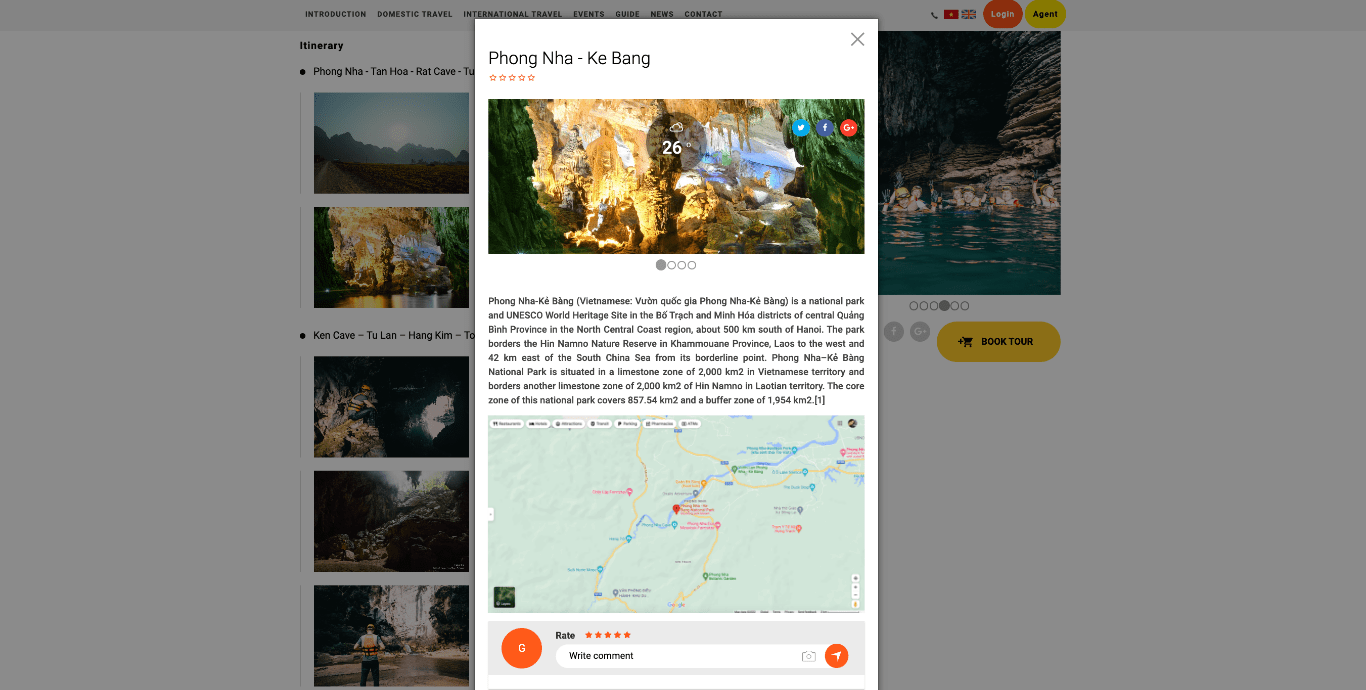
Task: Send the comment with the arrow icon
Action: (x=836, y=656)
